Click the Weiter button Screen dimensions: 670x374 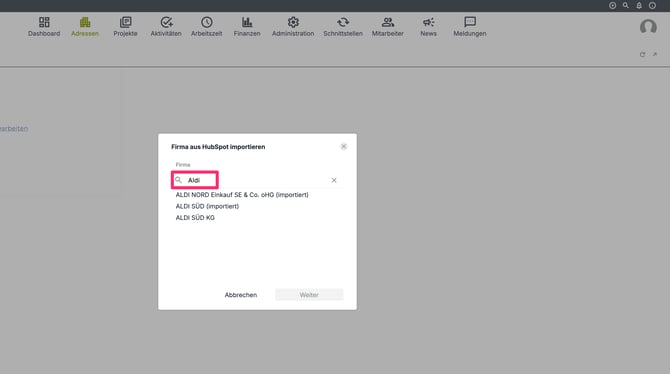pos(309,295)
